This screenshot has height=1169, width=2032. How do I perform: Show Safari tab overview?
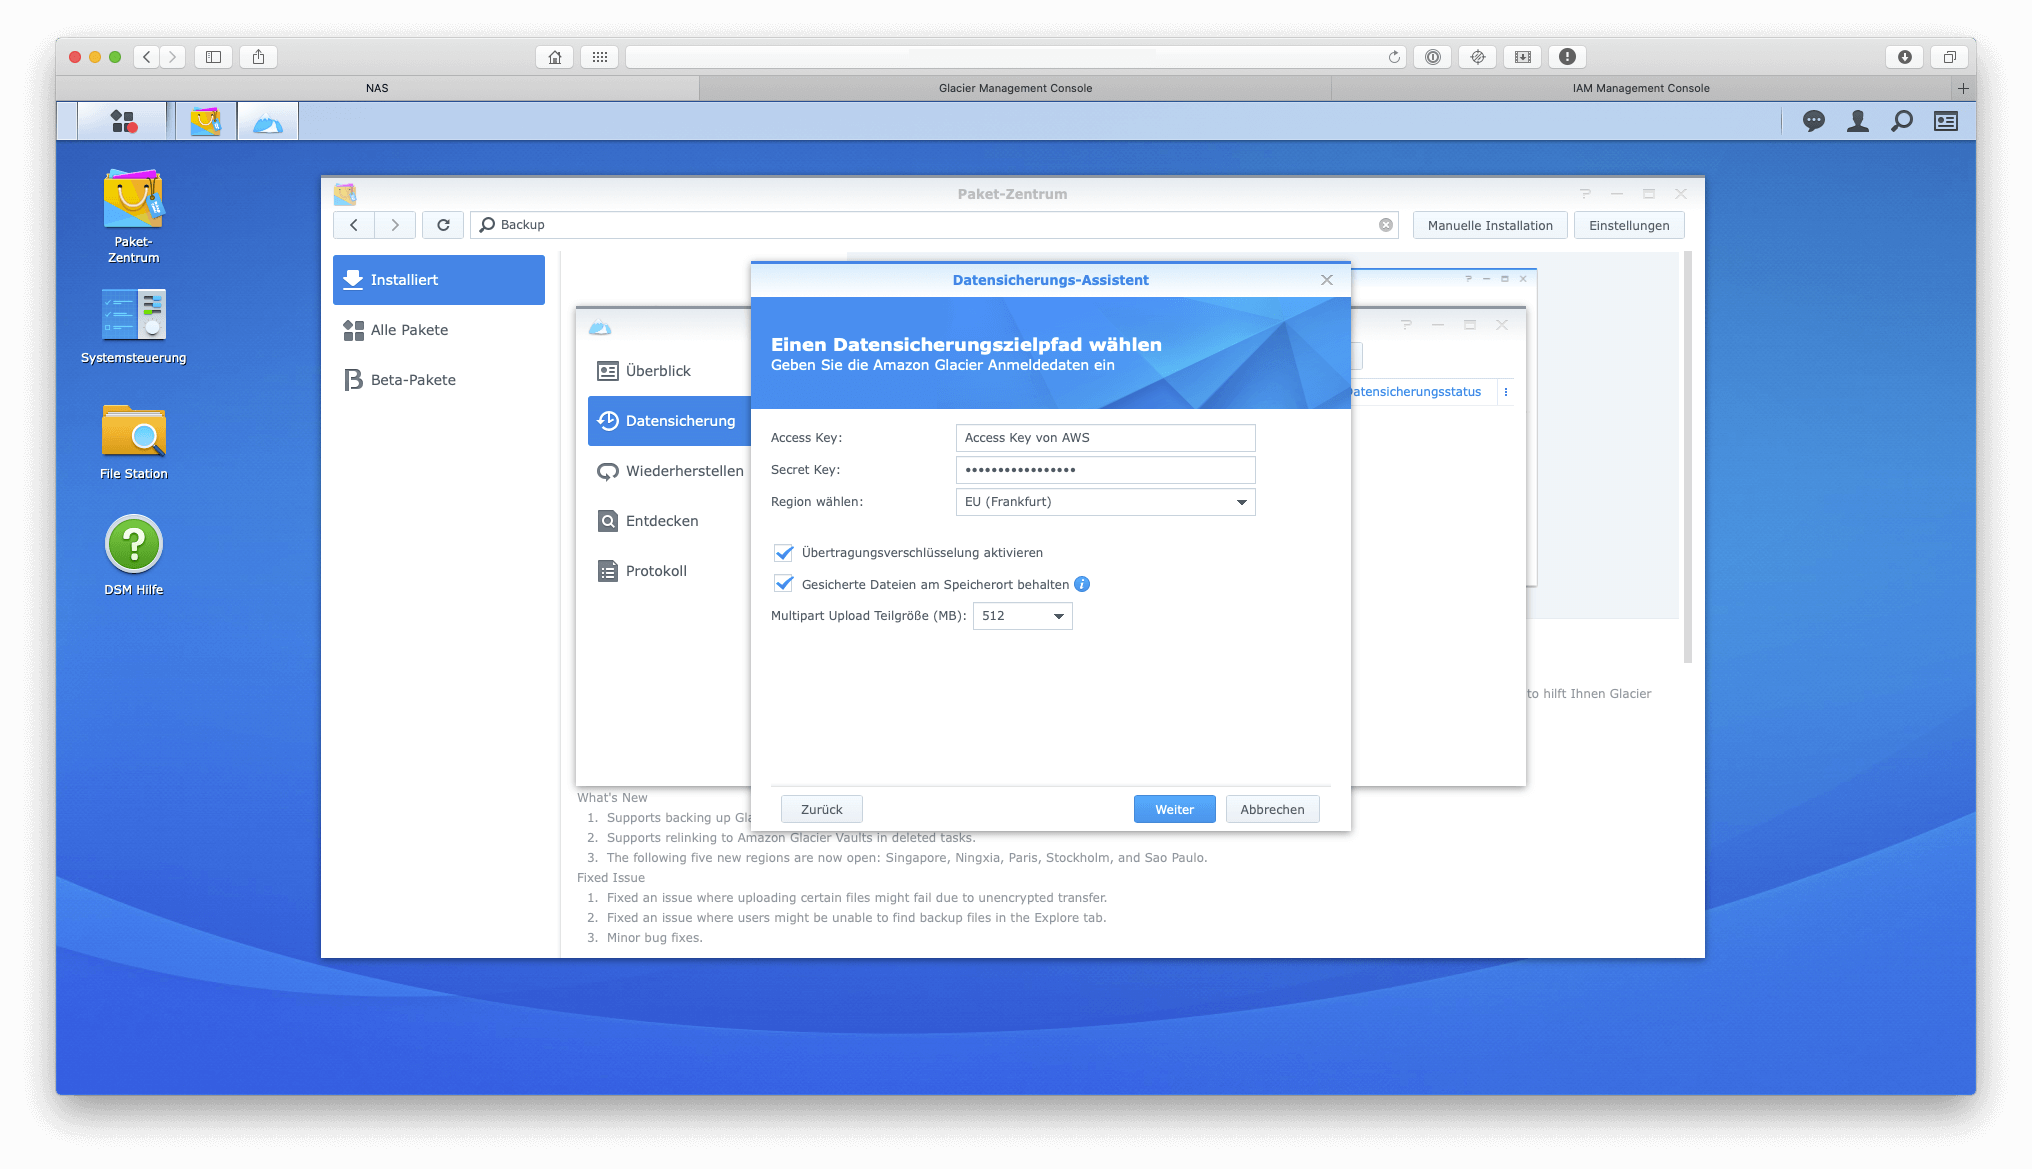1949,57
